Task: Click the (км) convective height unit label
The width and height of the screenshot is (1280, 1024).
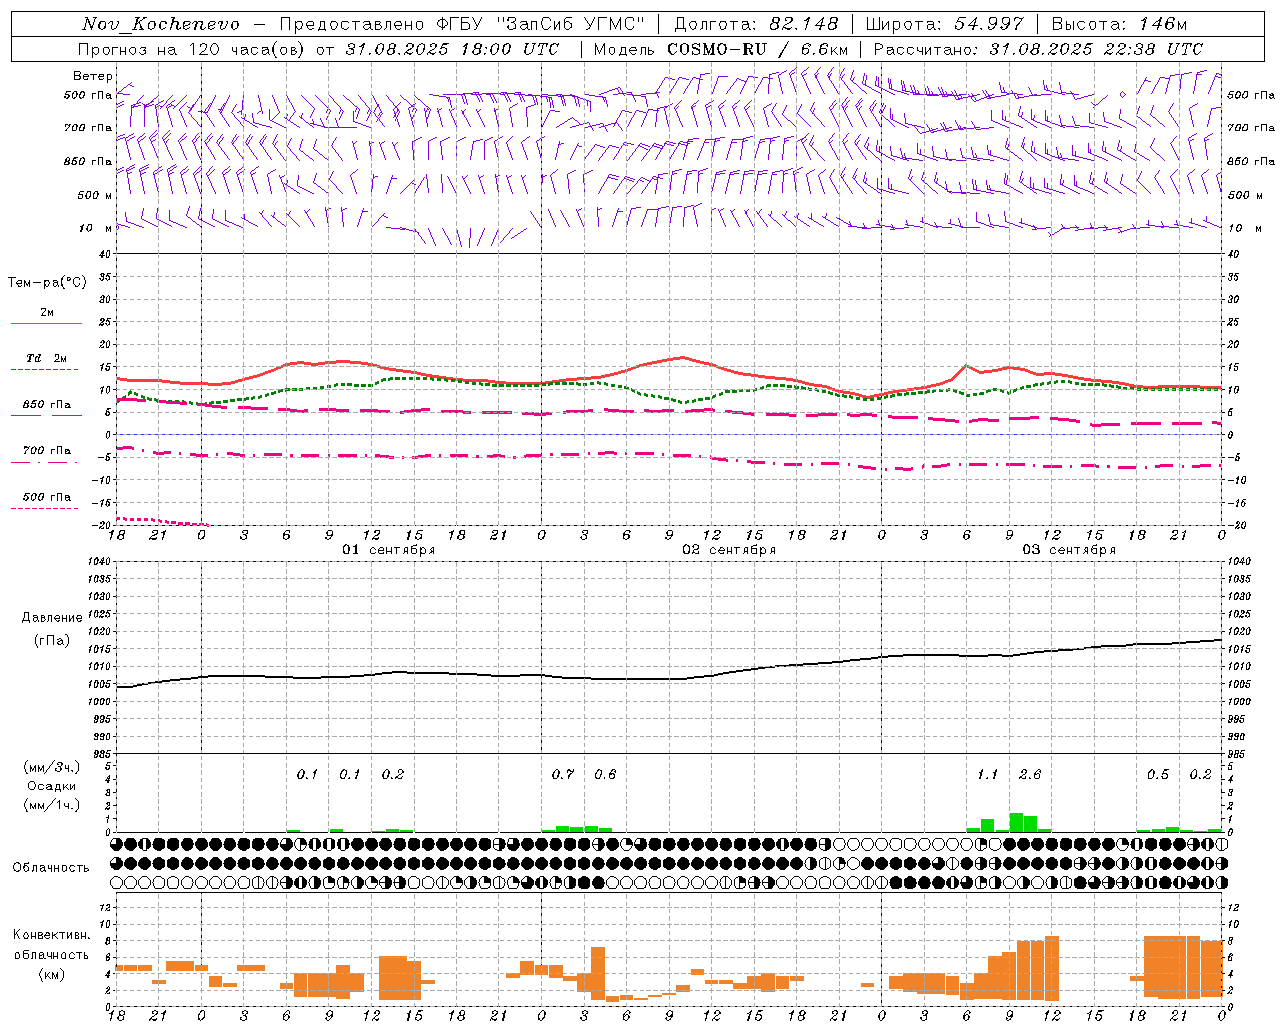Action: click(52, 974)
